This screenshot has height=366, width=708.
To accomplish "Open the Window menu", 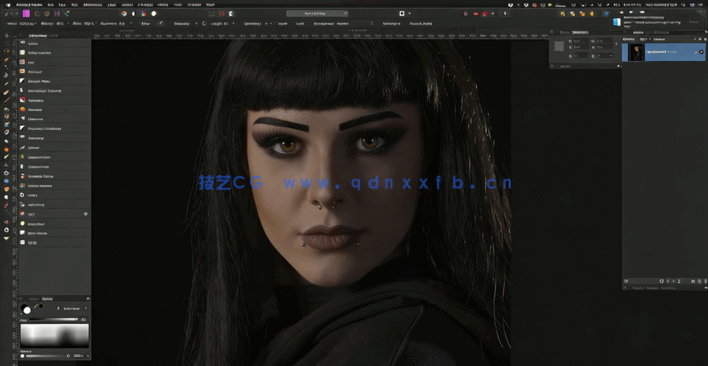I will click(193, 5).
